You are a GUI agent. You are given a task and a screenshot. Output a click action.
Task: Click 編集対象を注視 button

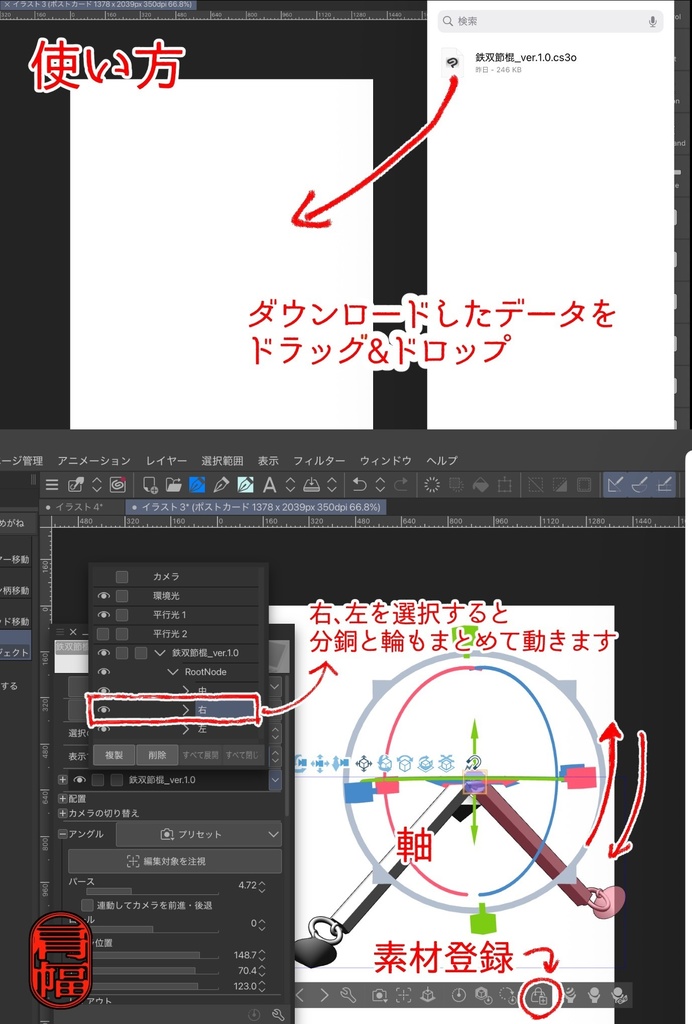click(175, 861)
